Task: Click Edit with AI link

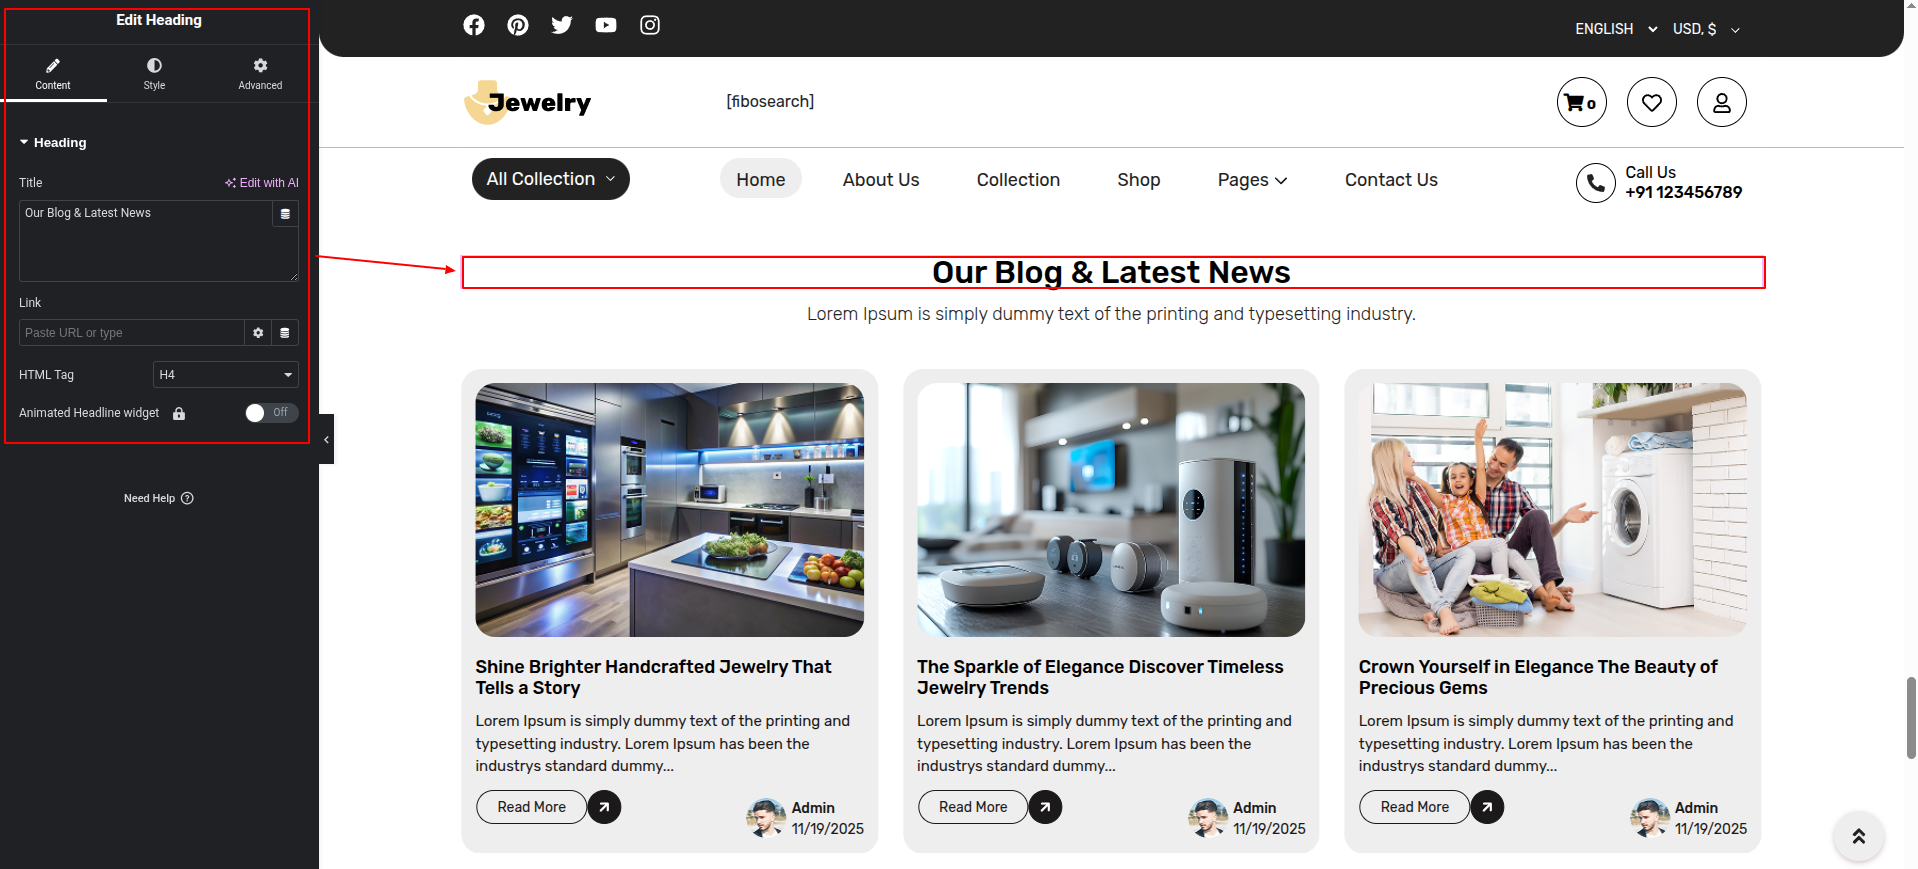Action: pos(262,183)
